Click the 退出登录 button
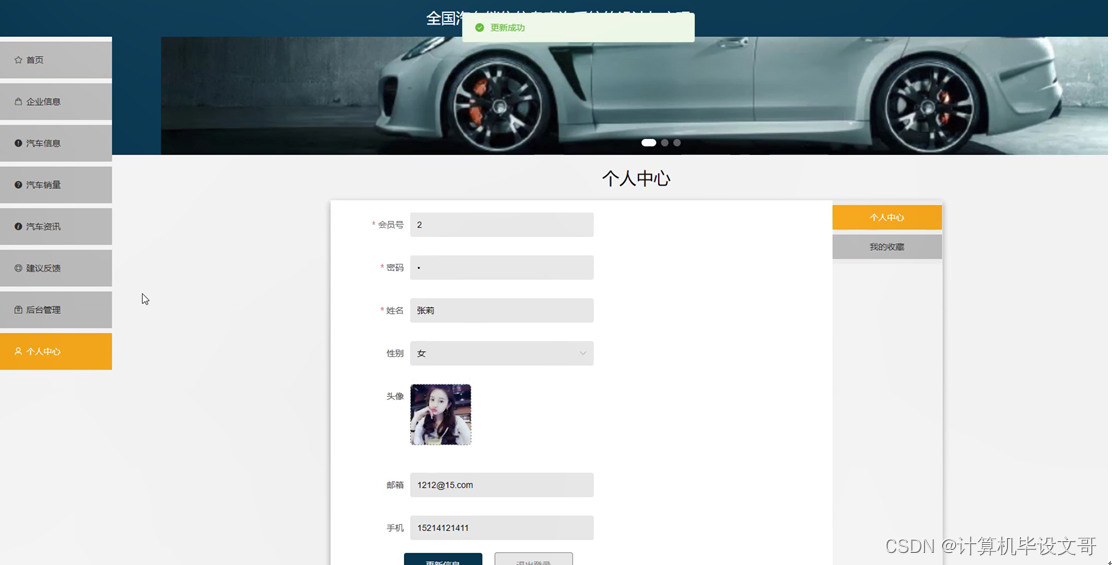 pyautogui.click(x=533, y=559)
